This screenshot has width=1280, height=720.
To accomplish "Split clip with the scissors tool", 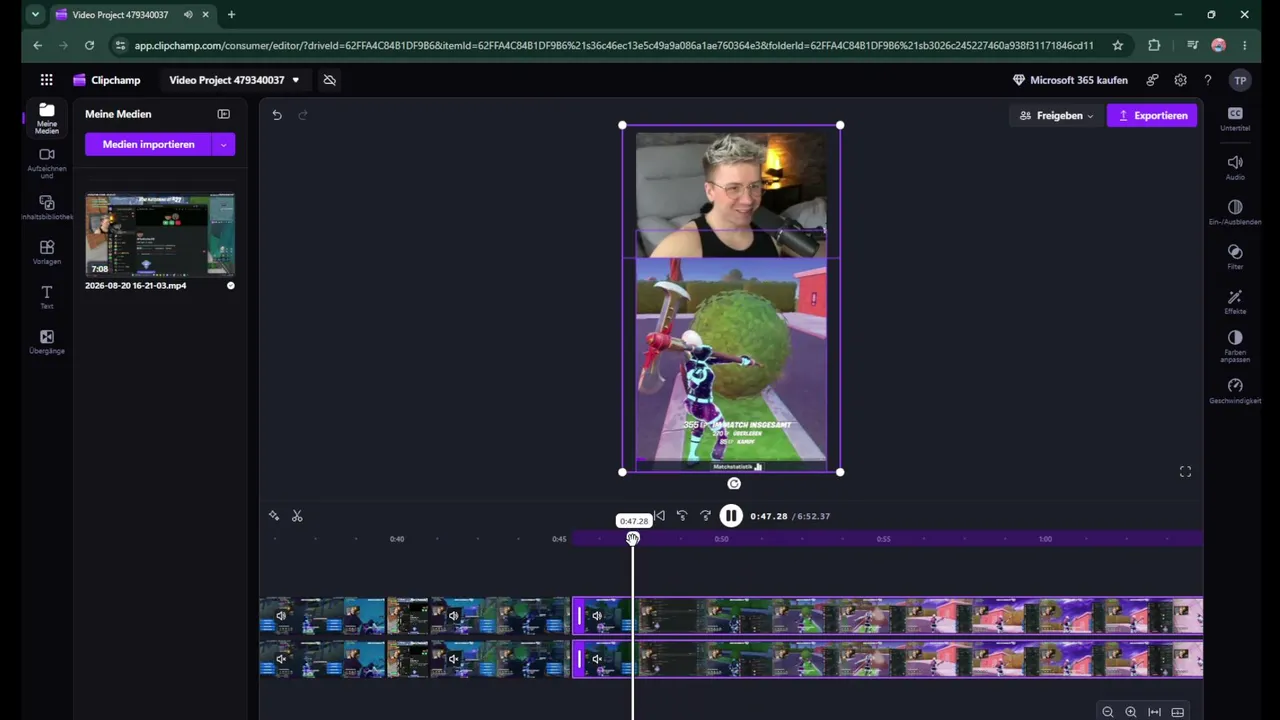I will coord(297,516).
